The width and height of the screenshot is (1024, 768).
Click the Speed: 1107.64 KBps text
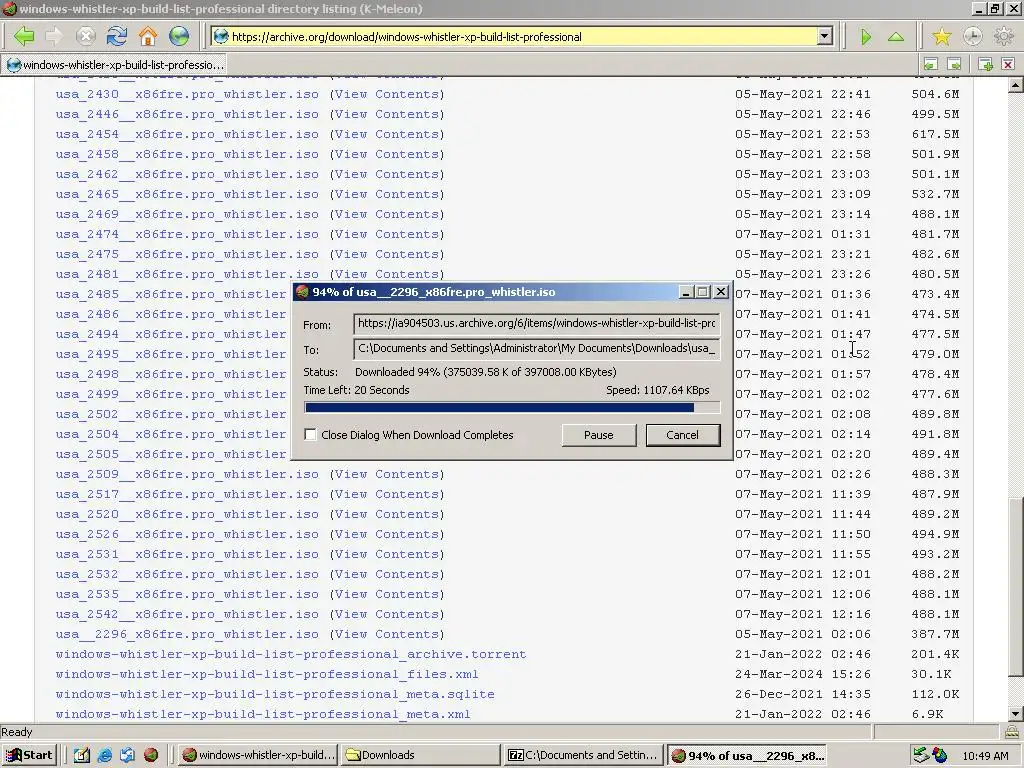click(x=658, y=390)
